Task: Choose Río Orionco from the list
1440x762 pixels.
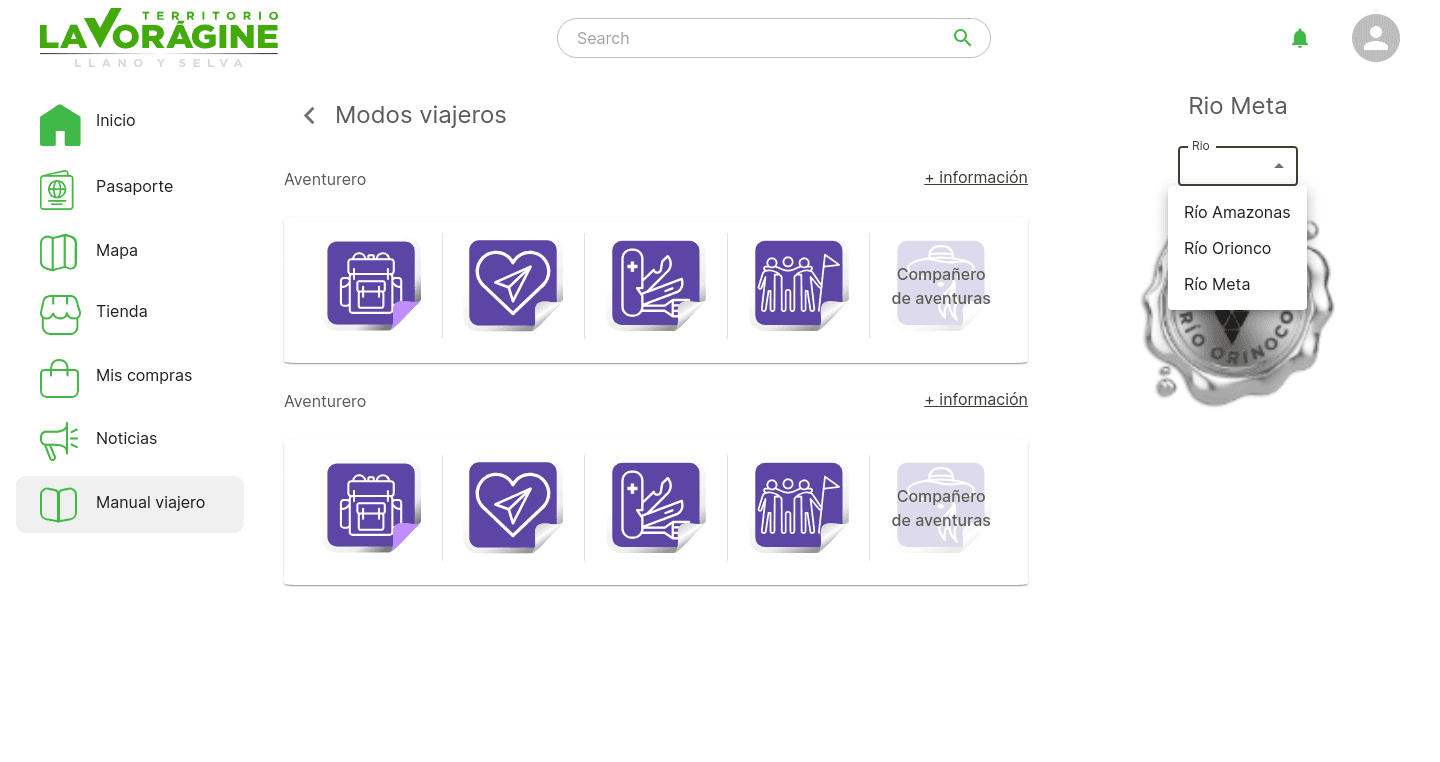Action: (1237, 248)
